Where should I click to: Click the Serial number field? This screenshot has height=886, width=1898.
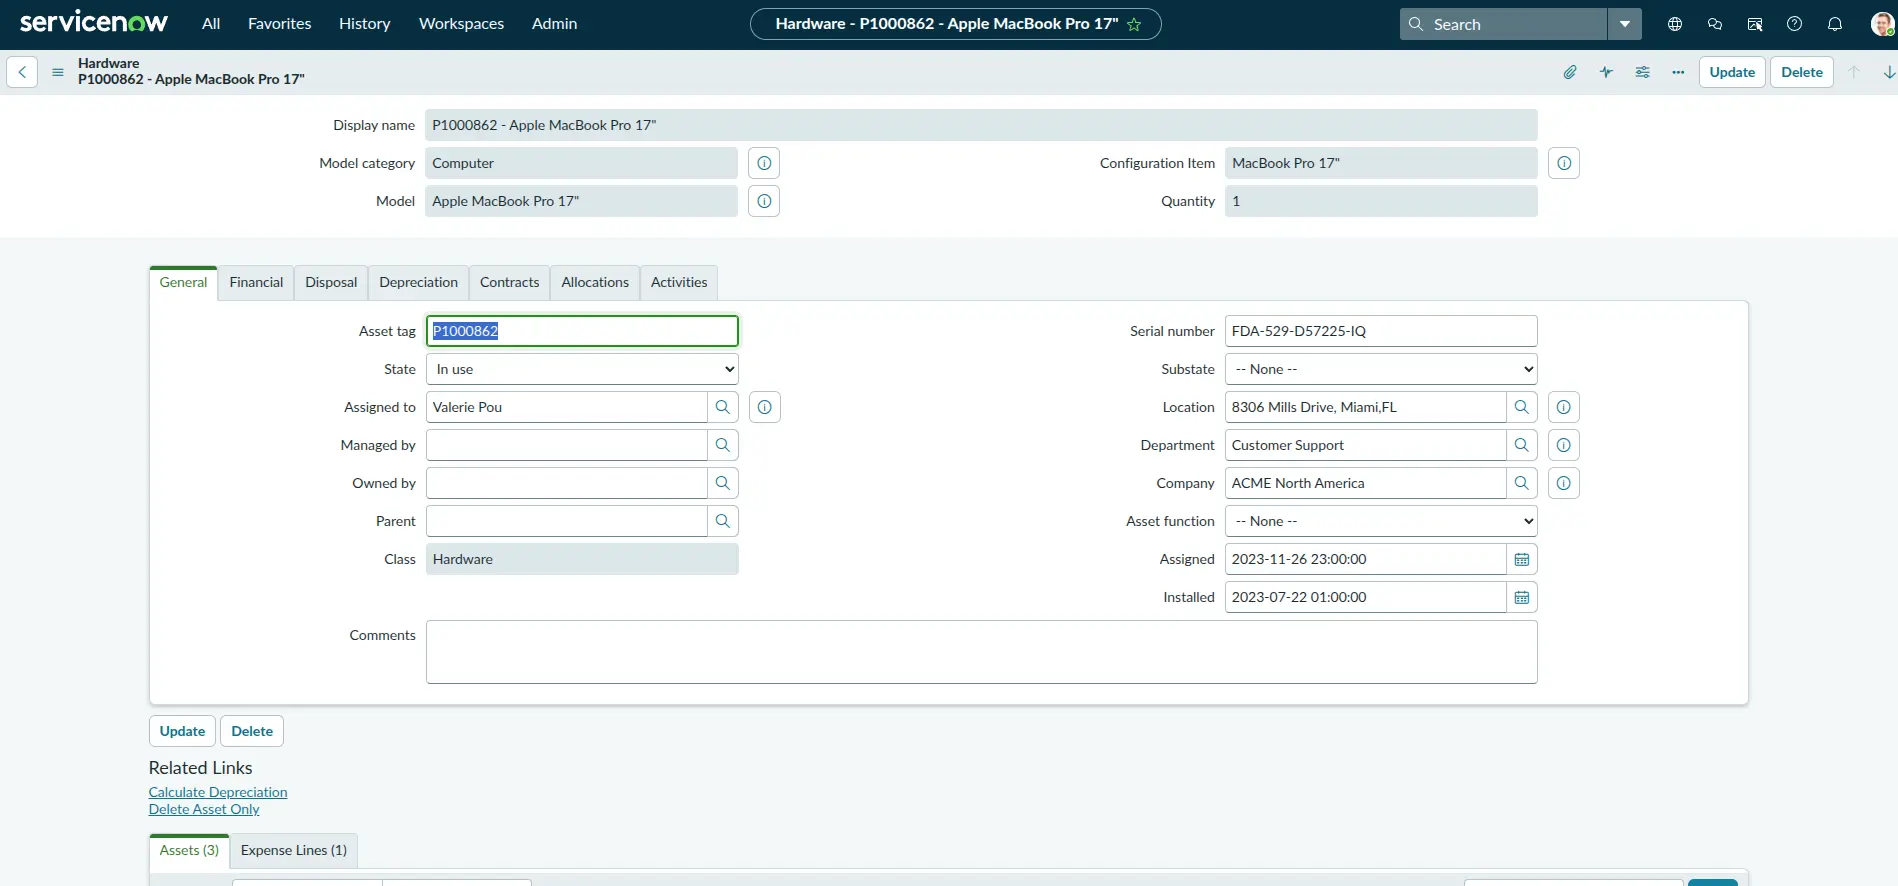tap(1381, 331)
